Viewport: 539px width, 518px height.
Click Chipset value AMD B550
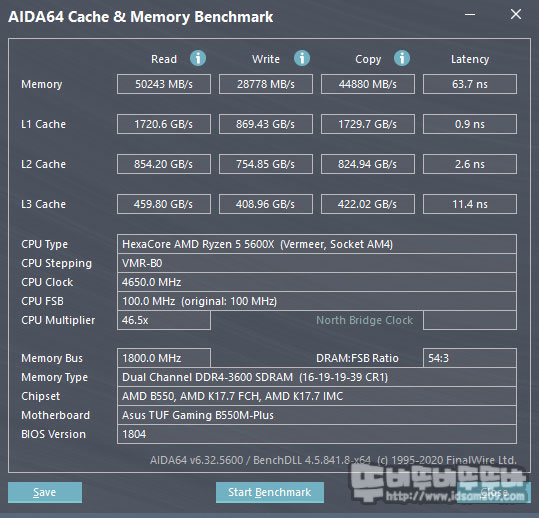point(317,396)
